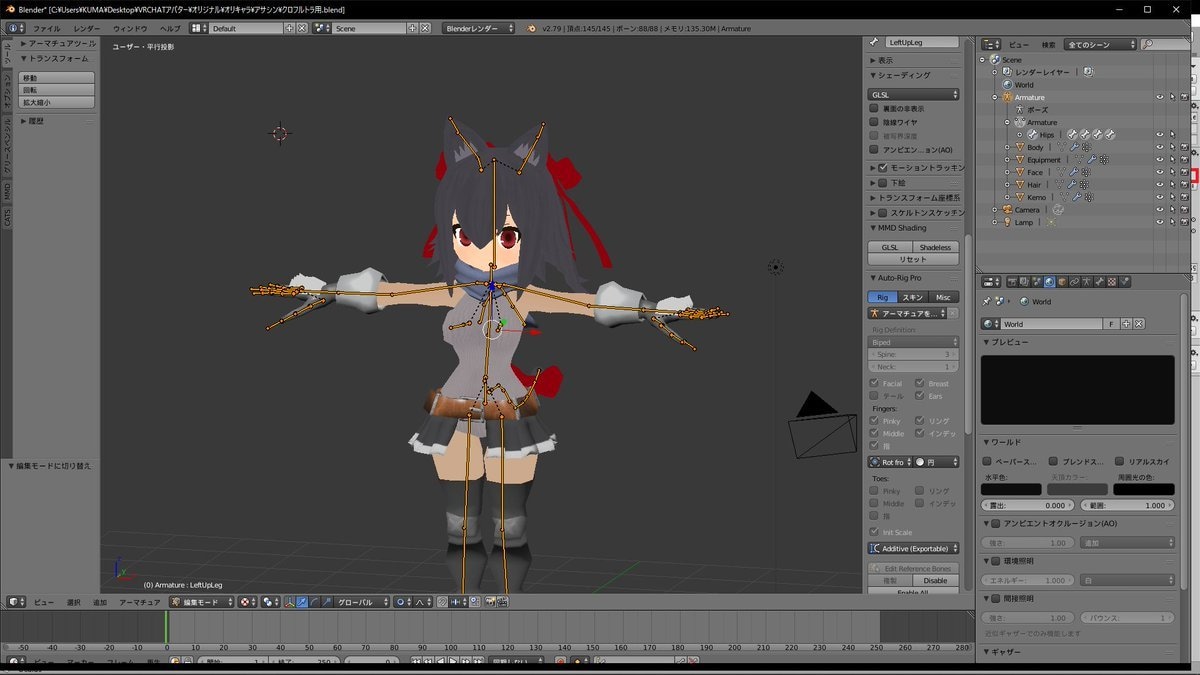Click the LeftUpLeg bone name field
Screen dimensions: 1200x675
pyautogui.click(x=921, y=43)
